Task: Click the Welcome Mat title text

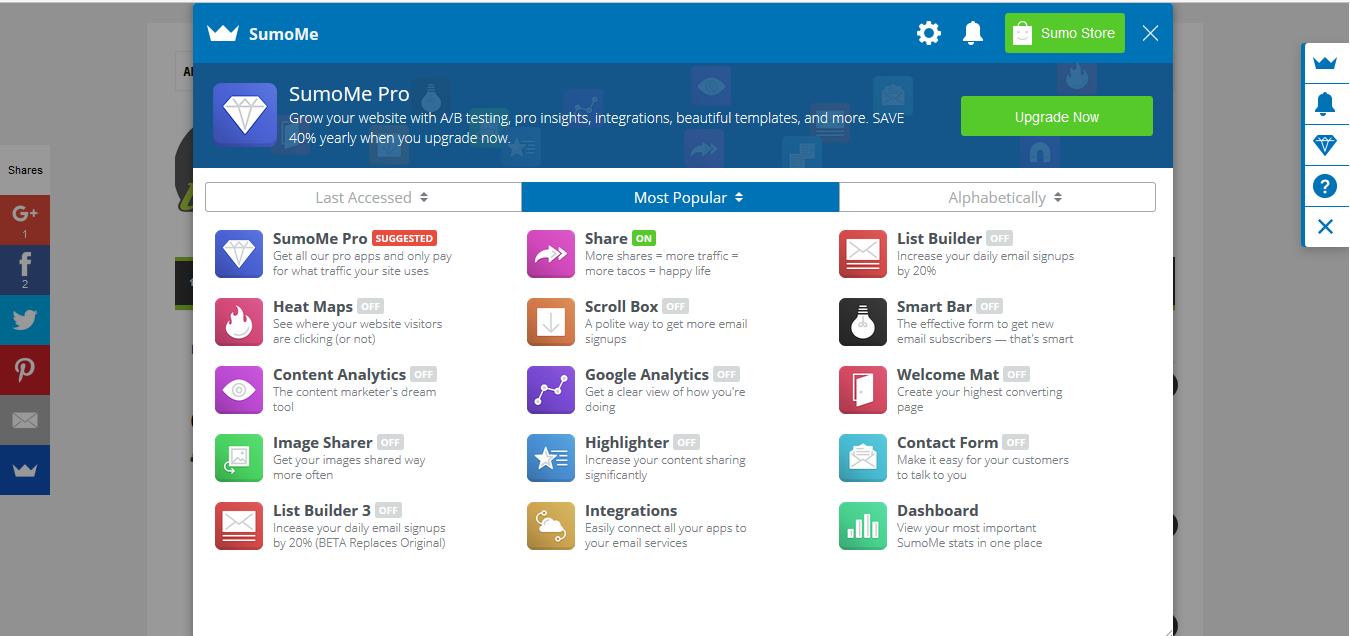Action: pyautogui.click(x=948, y=374)
